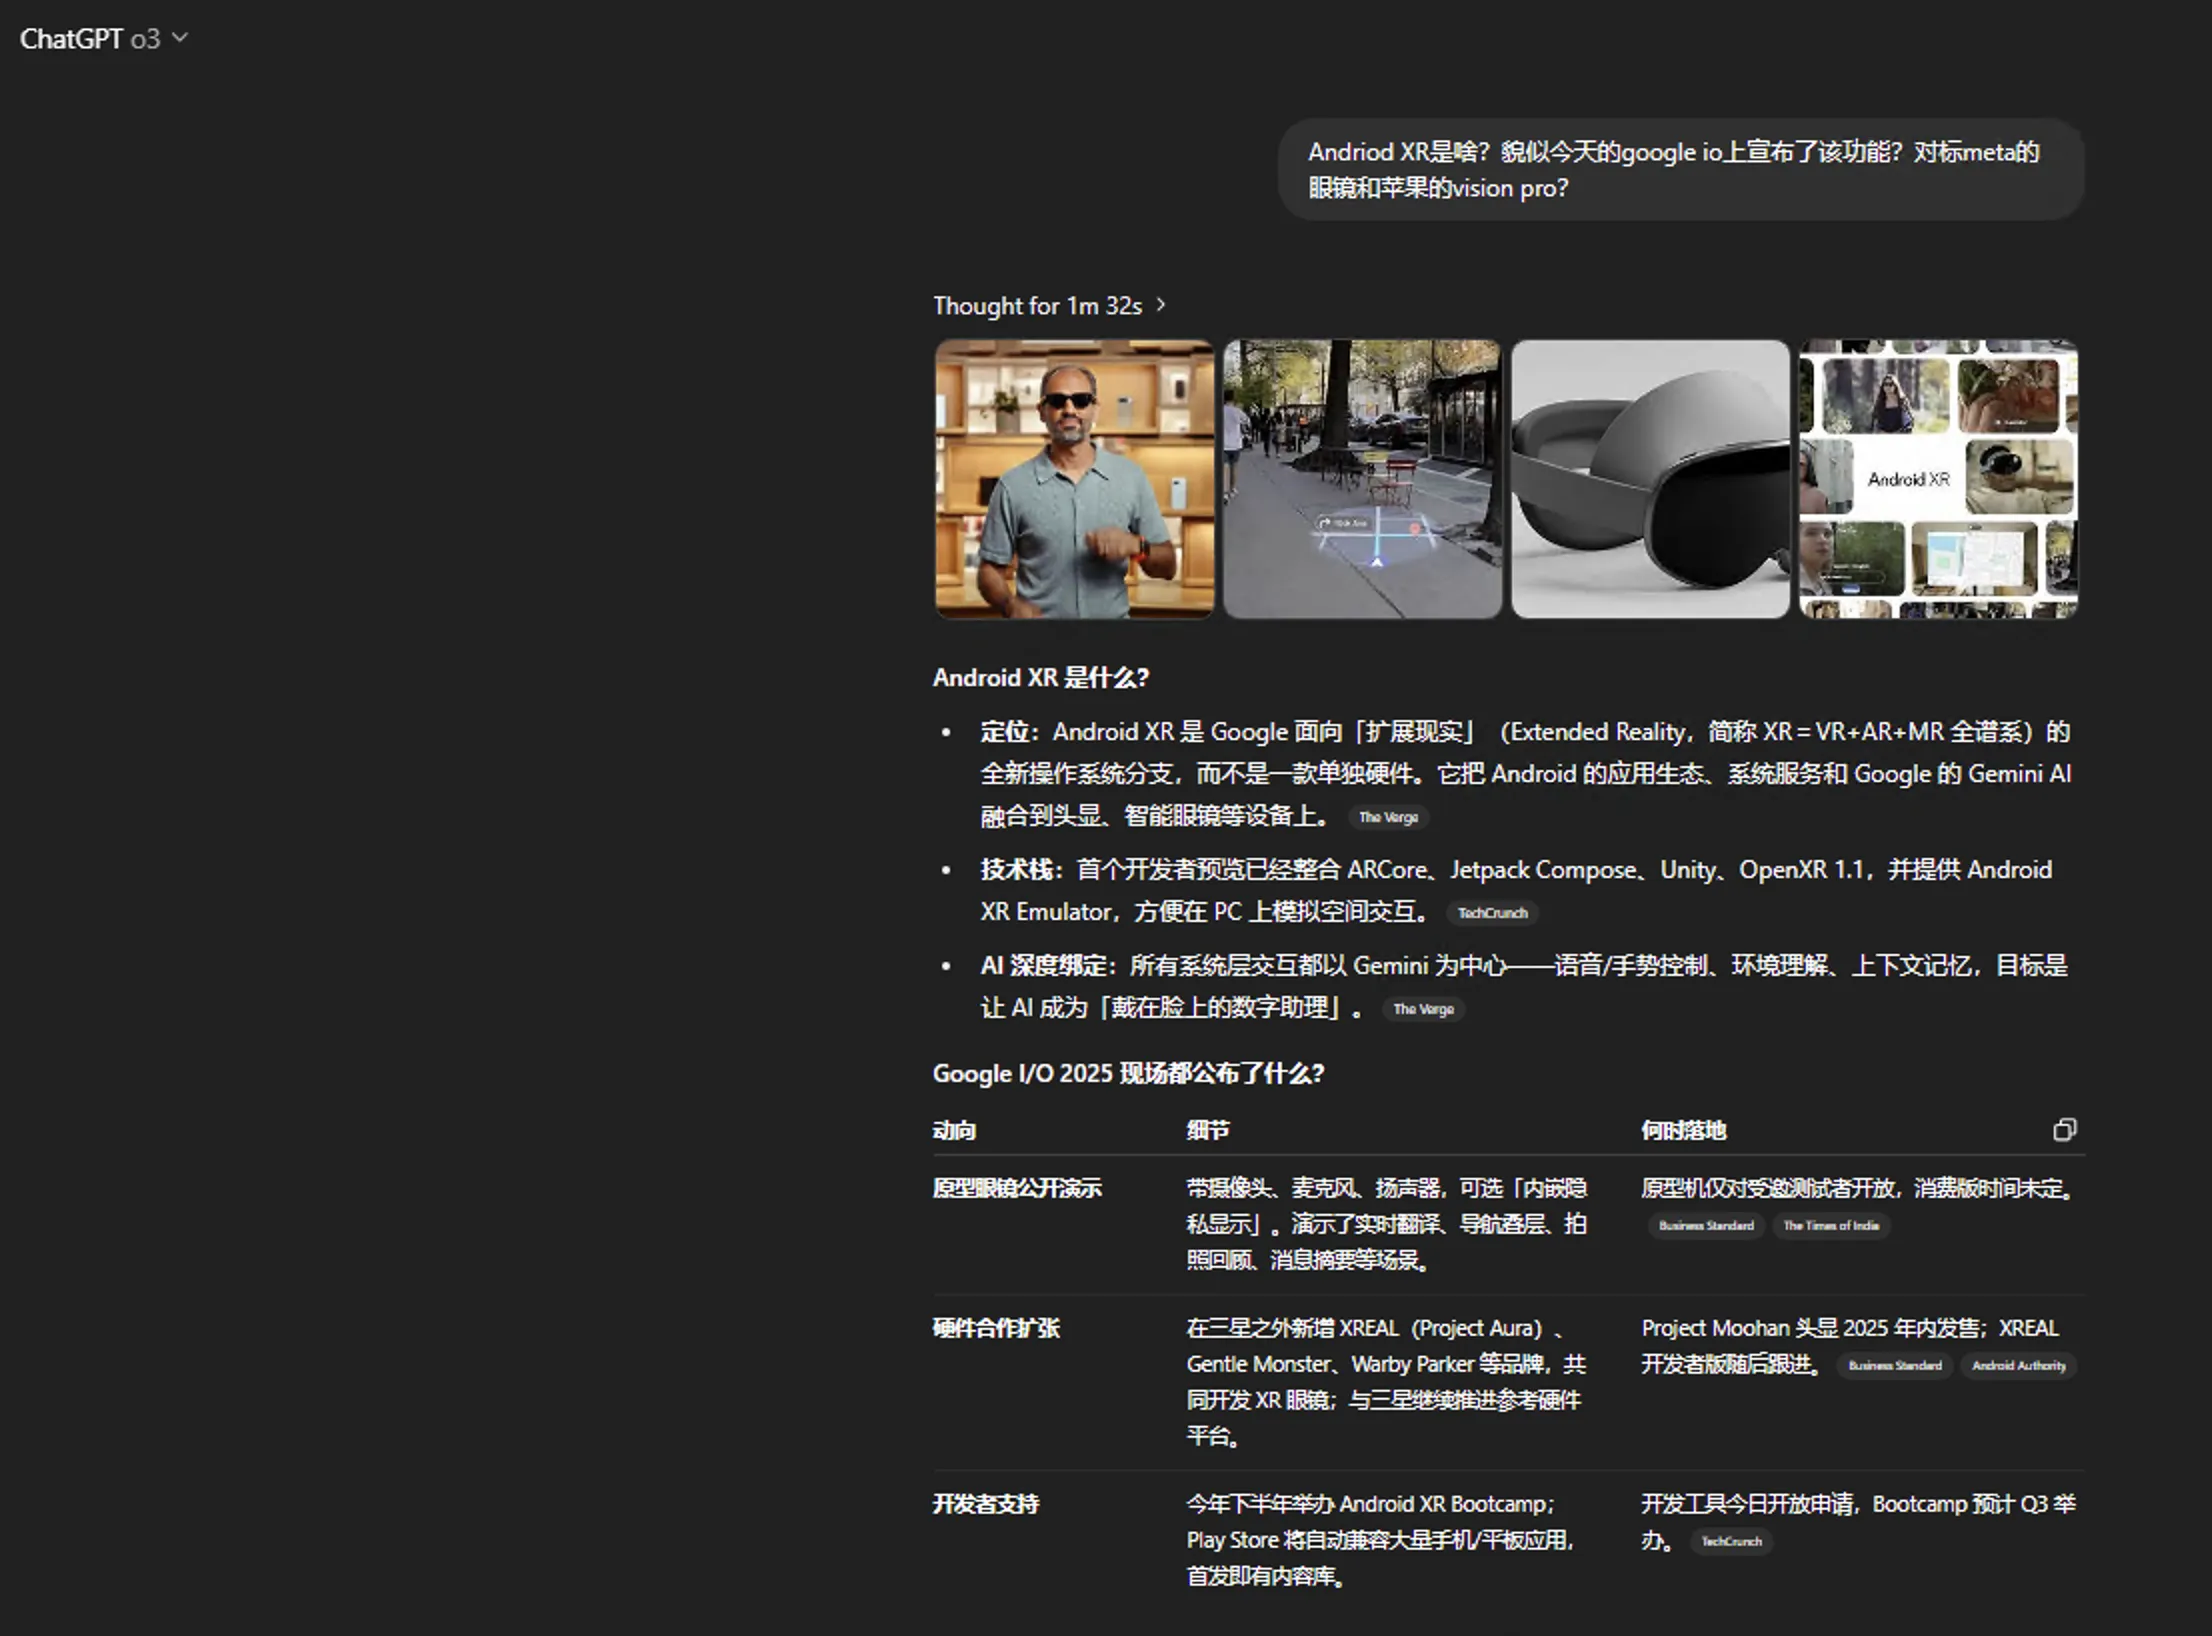This screenshot has height=1636, width=2212.
Task: Open the ChatGPT o3 model selector dropdown
Action: [104, 39]
